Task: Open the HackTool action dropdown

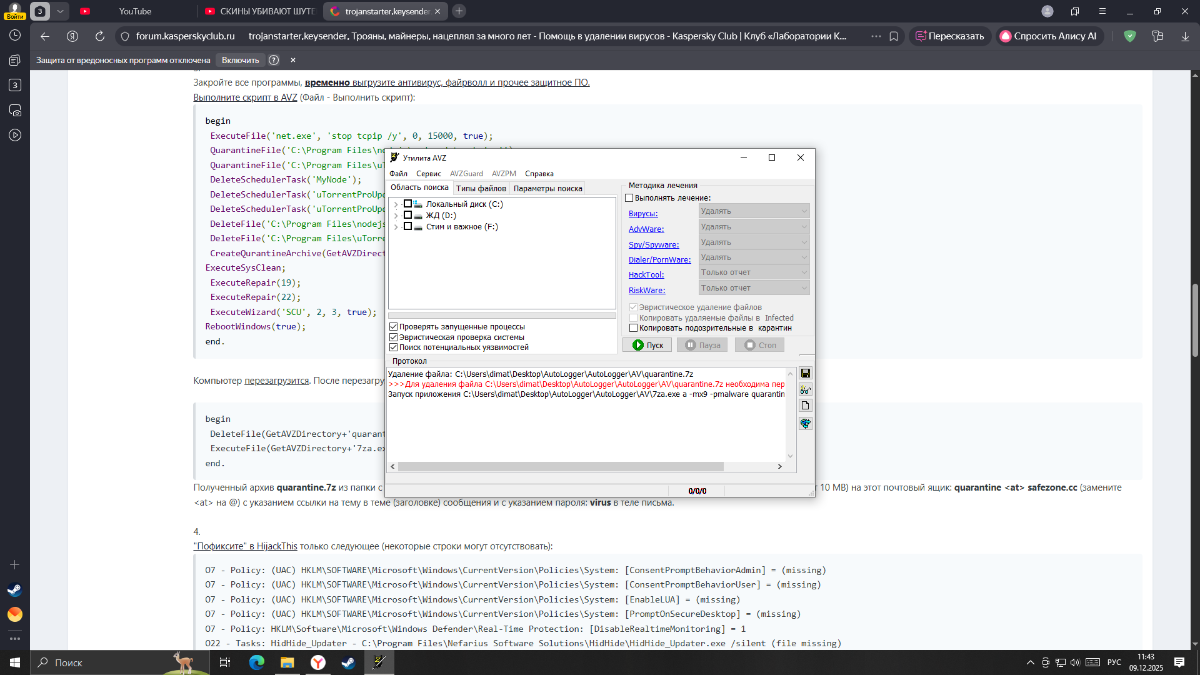Action: pyautogui.click(x=753, y=273)
